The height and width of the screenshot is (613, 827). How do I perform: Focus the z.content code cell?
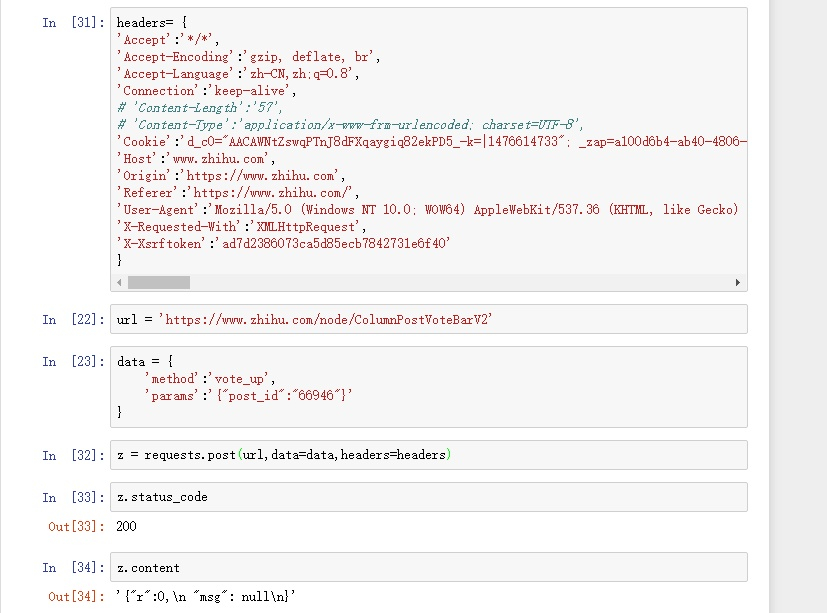(x=428, y=567)
